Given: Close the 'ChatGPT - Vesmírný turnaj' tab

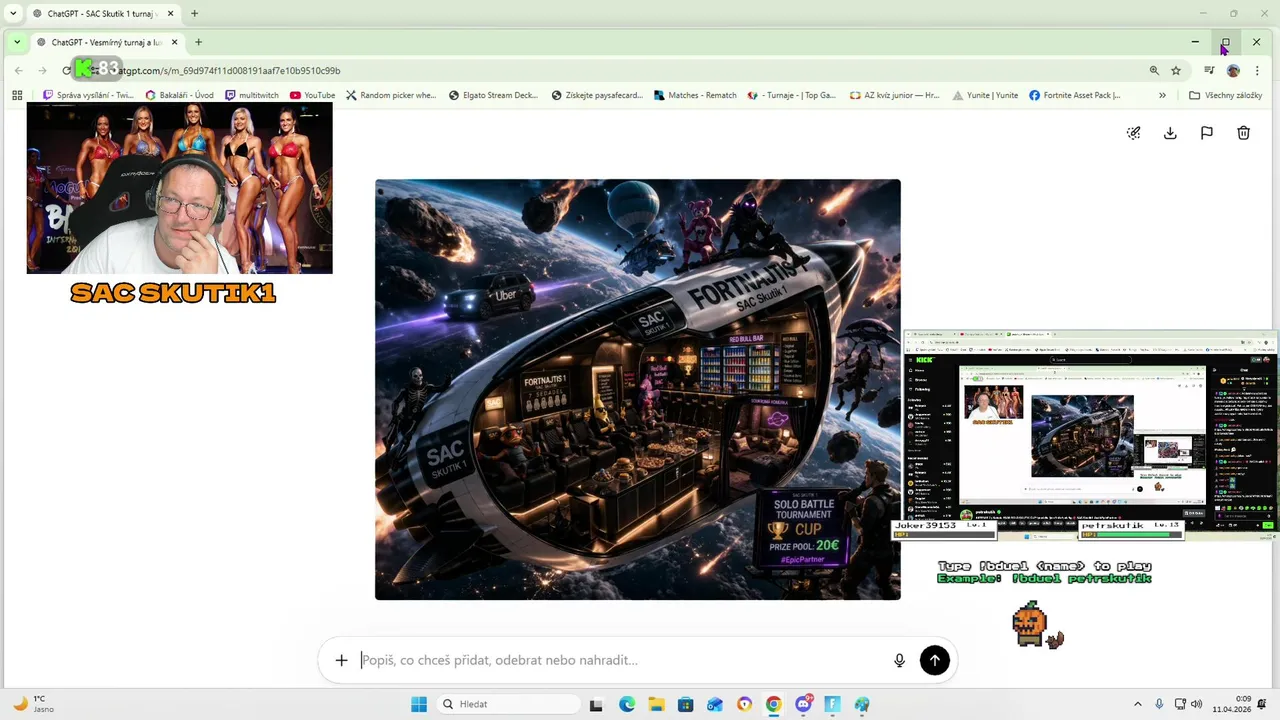Looking at the screenshot, I should (x=175, y=42).
